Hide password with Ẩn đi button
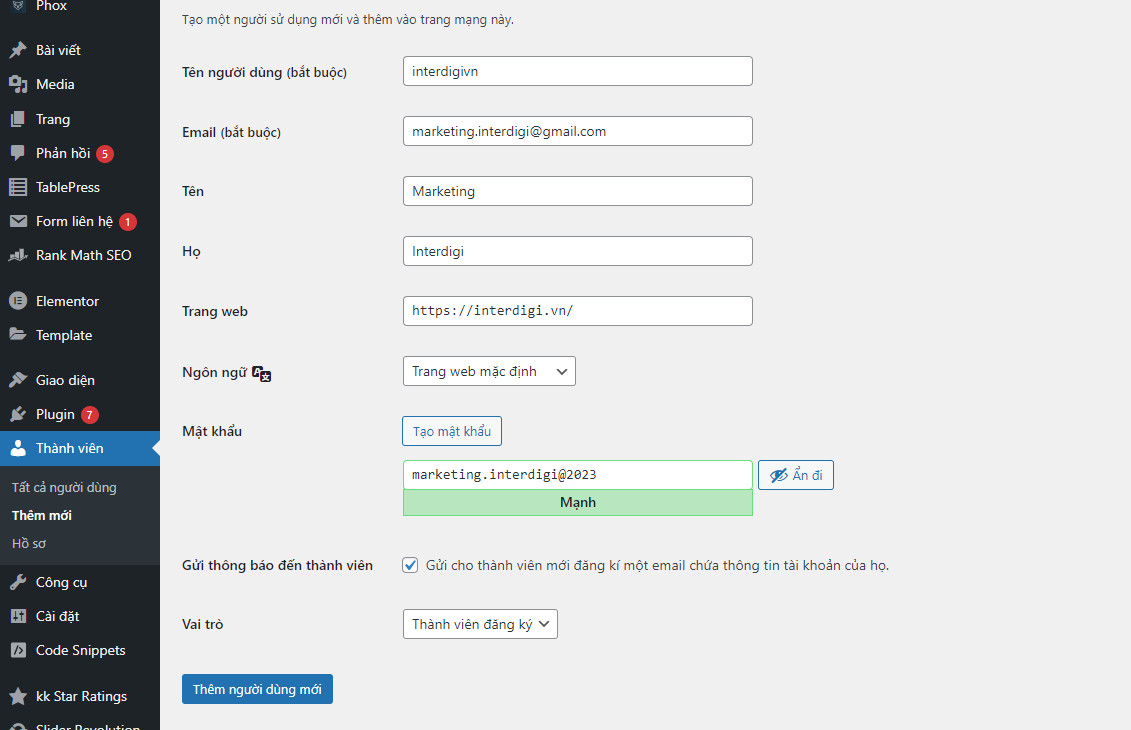 coord(796,475)
